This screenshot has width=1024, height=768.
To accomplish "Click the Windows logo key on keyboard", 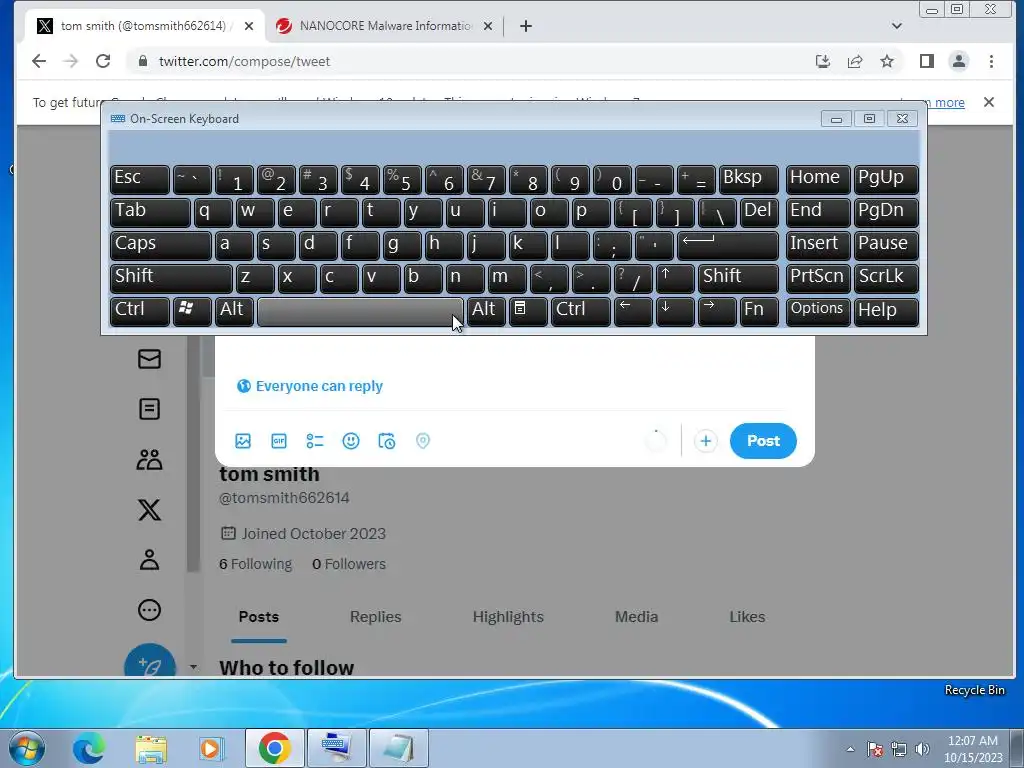I will tap(192, 311).
